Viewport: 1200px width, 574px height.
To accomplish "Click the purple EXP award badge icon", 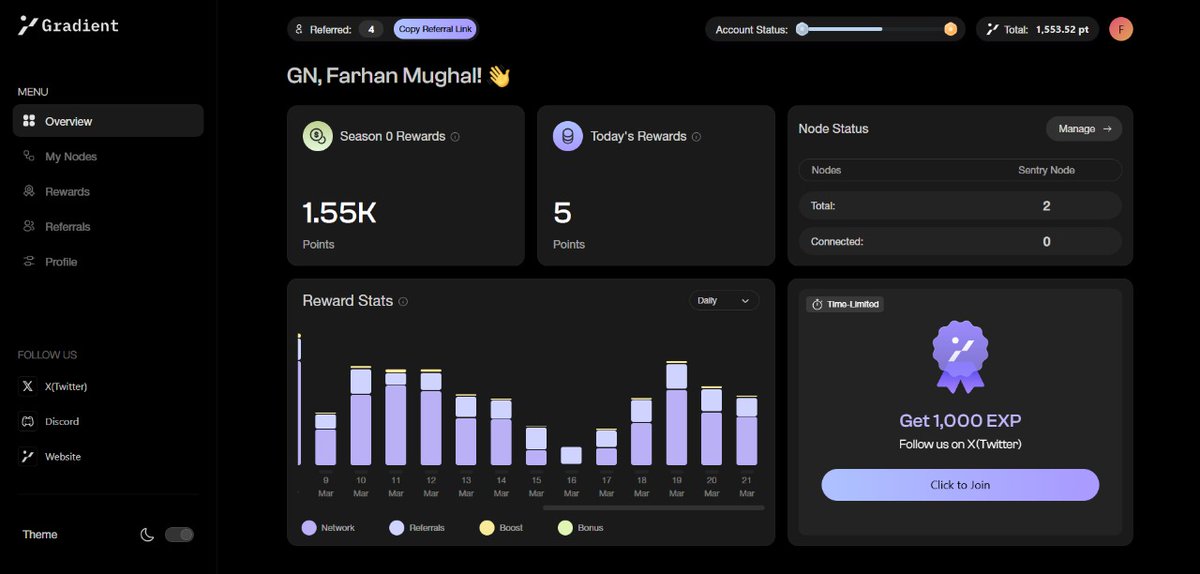I will [960, 356].
